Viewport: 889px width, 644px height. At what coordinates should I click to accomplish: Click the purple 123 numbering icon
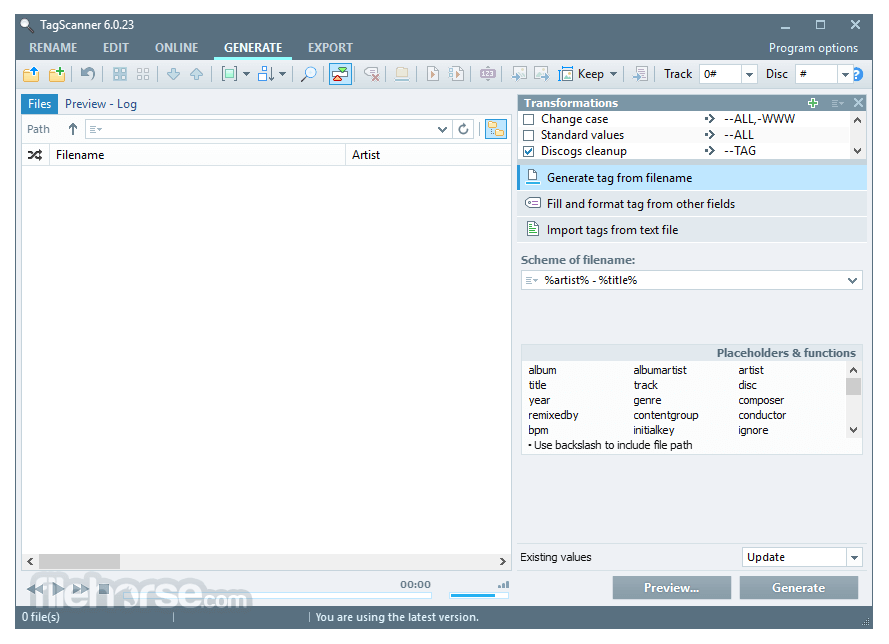pos(488,74)
